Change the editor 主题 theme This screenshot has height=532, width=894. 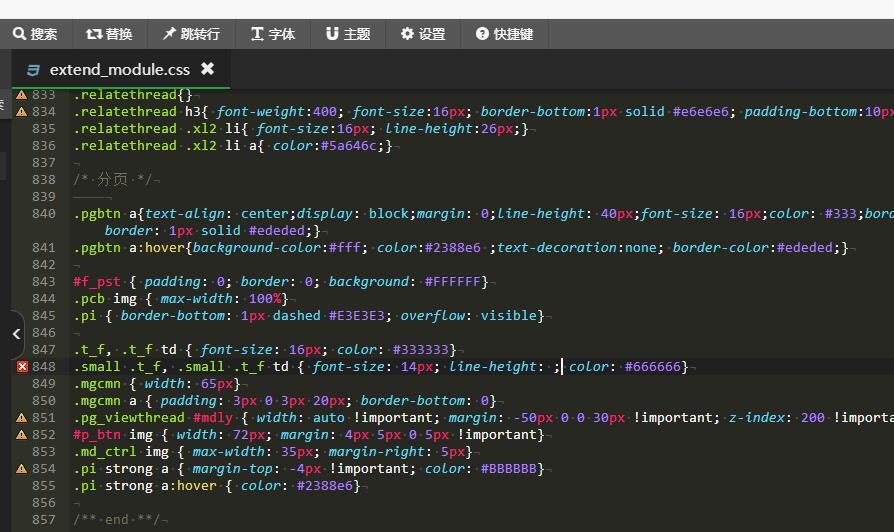(348, 34)
